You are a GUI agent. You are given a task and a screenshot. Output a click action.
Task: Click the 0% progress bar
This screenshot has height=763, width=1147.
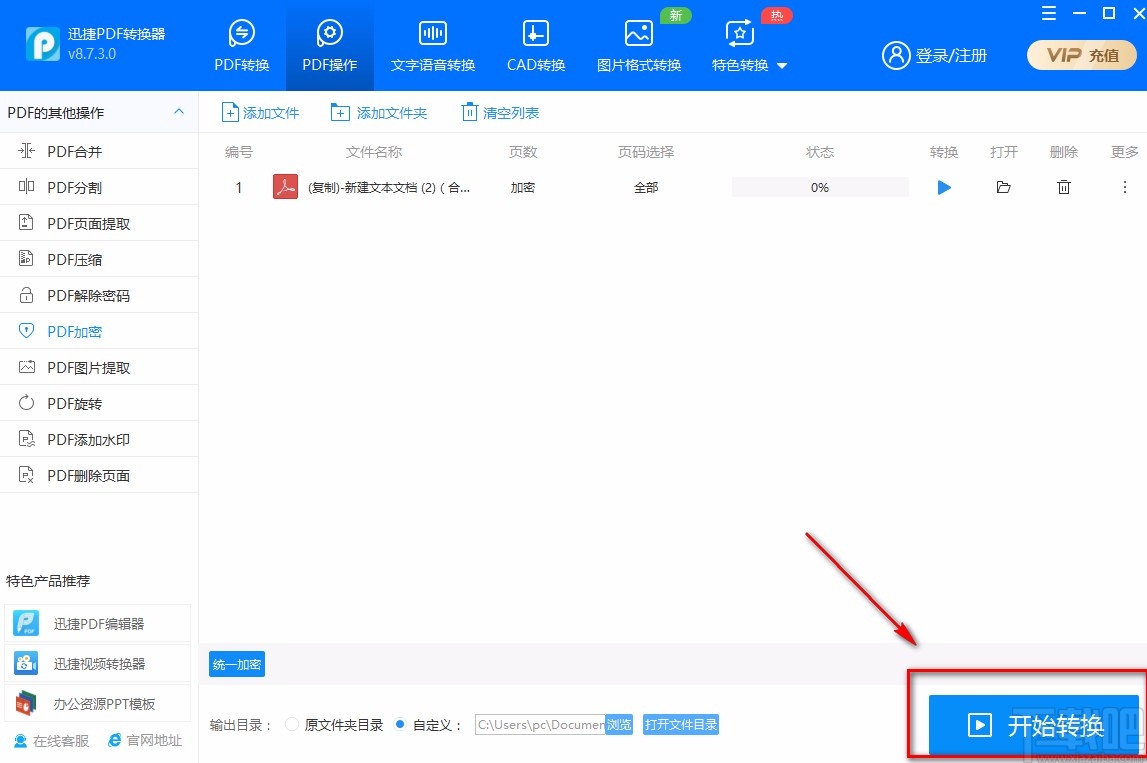tap(820, 187)
